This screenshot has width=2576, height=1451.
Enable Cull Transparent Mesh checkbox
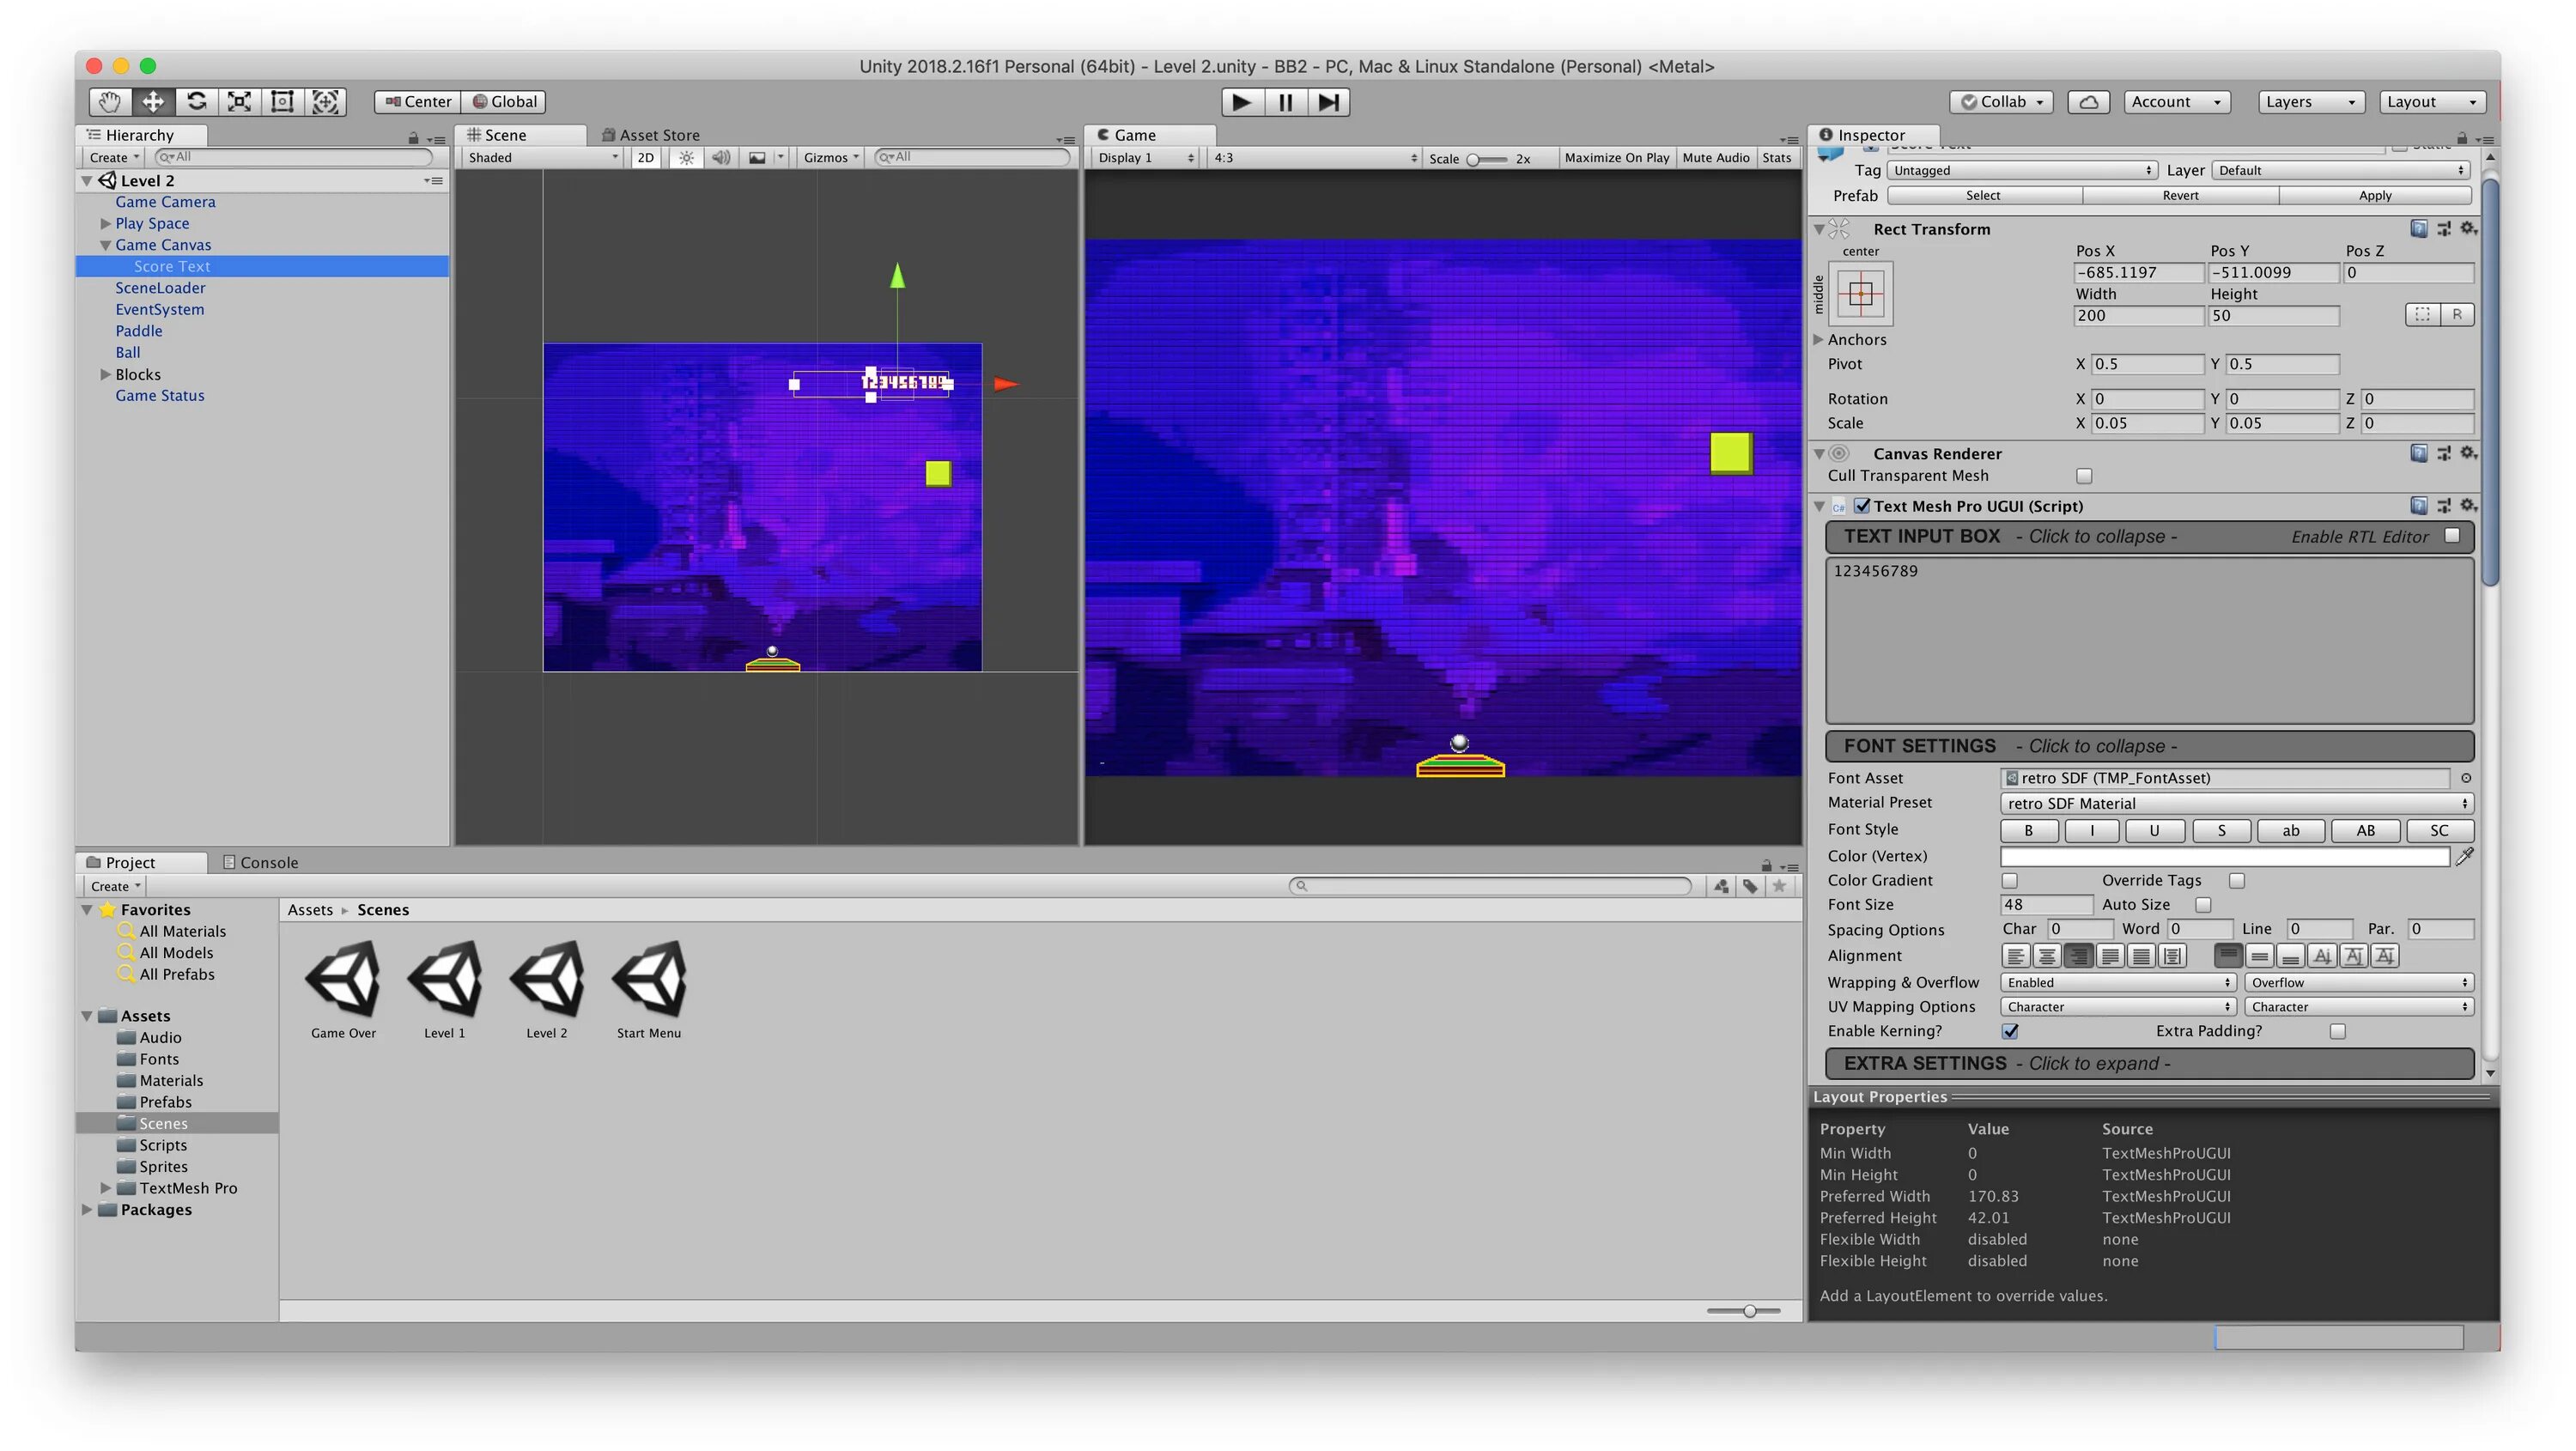point(2084,476)
